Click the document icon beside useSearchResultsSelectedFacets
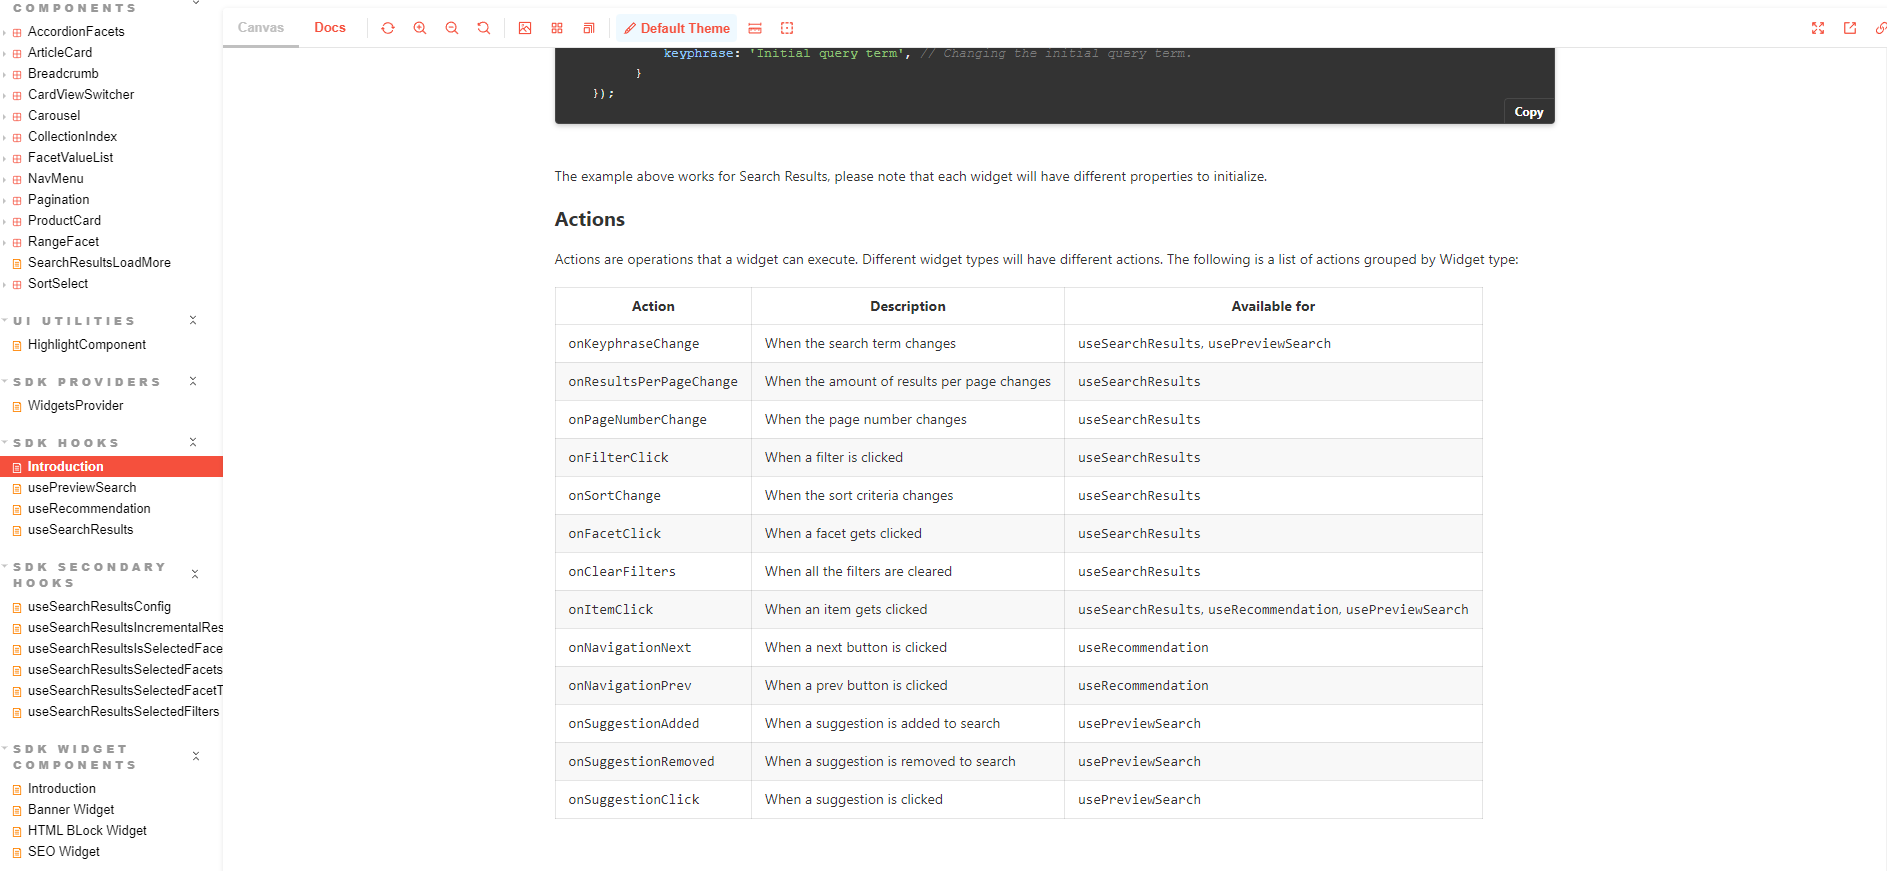Image resolution: width=1887 pixels, height=871 pixels. point(17,670)
